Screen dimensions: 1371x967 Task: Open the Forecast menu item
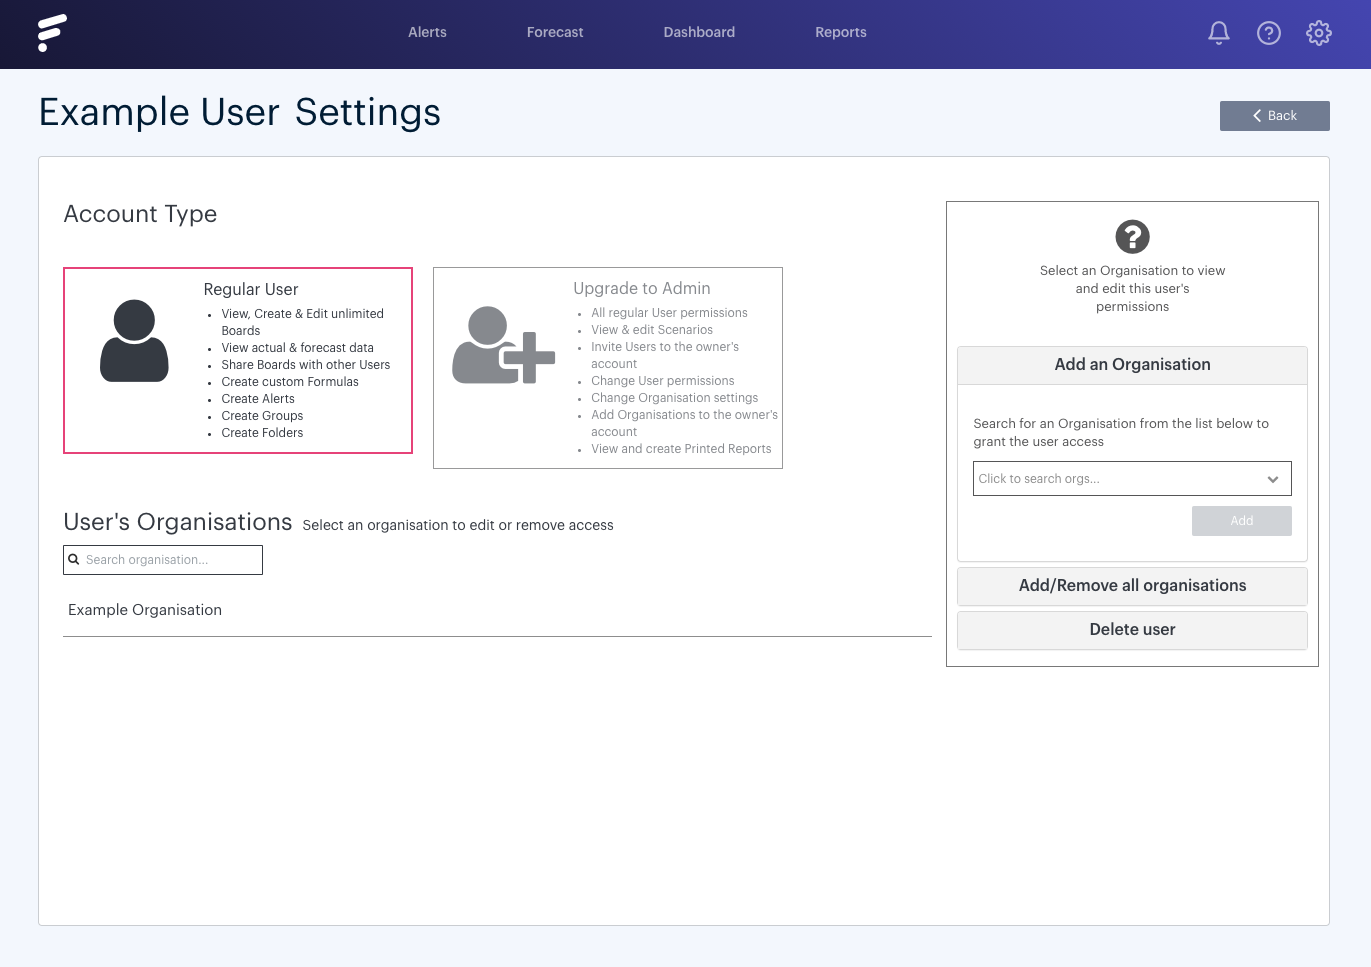[555, 33]
